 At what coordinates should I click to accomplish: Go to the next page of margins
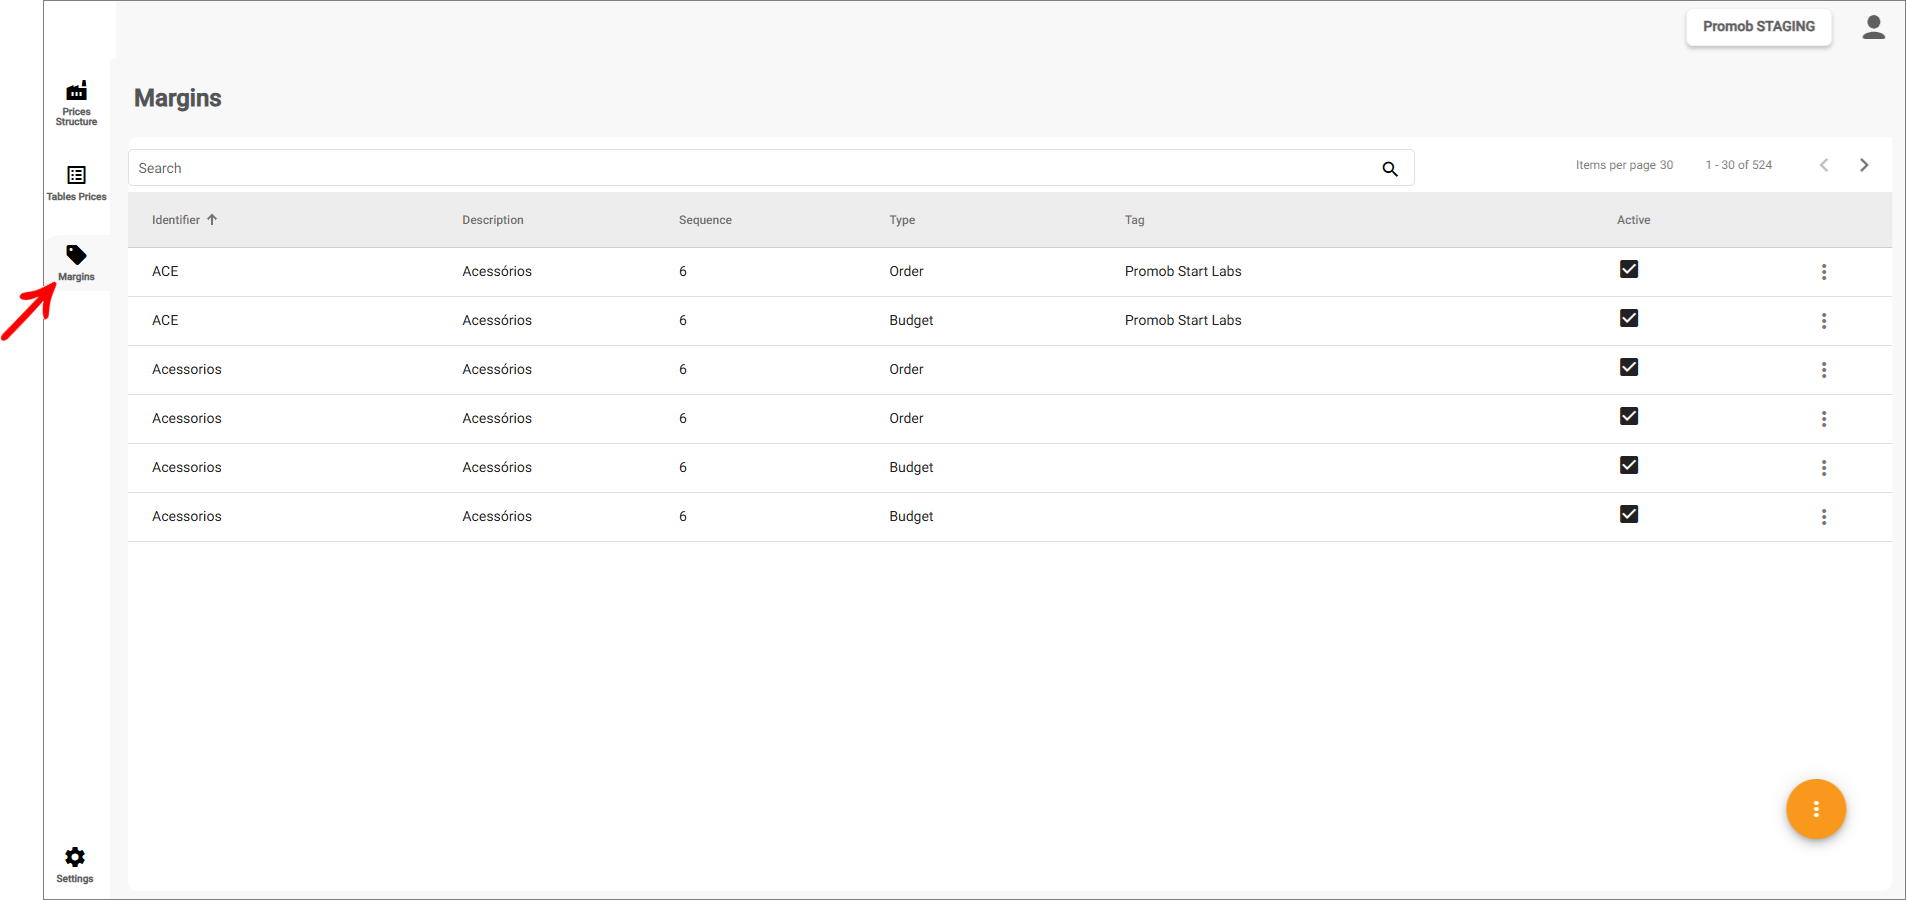pyautogui.click(x=1863, y=165)
